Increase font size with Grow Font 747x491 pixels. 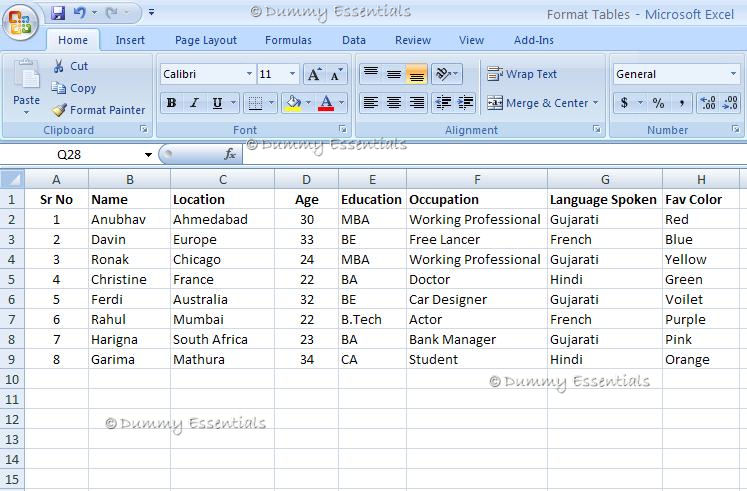click(x=314, y=74)
